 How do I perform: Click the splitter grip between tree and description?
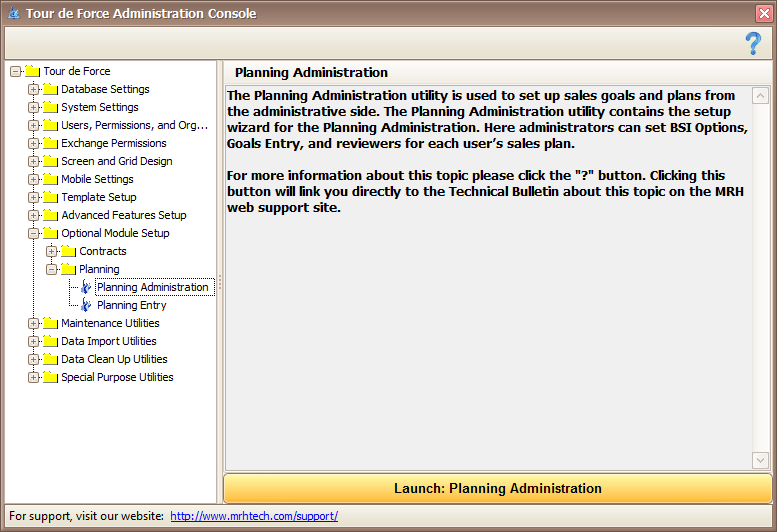click(220, 282)
